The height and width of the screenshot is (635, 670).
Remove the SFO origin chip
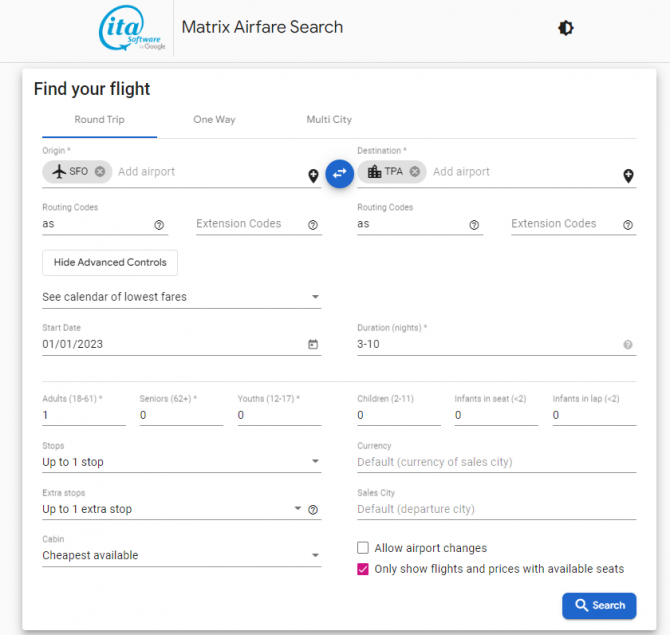(100, 171)
